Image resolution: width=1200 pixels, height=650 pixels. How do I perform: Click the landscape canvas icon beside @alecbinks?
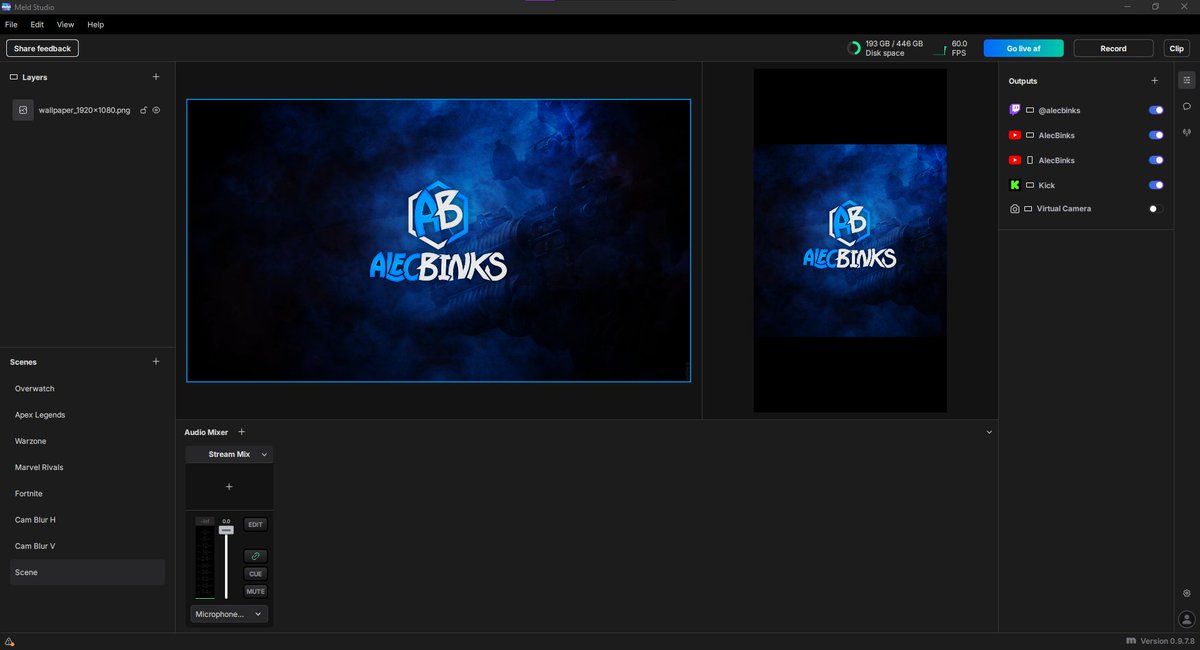pos(1030,110)
